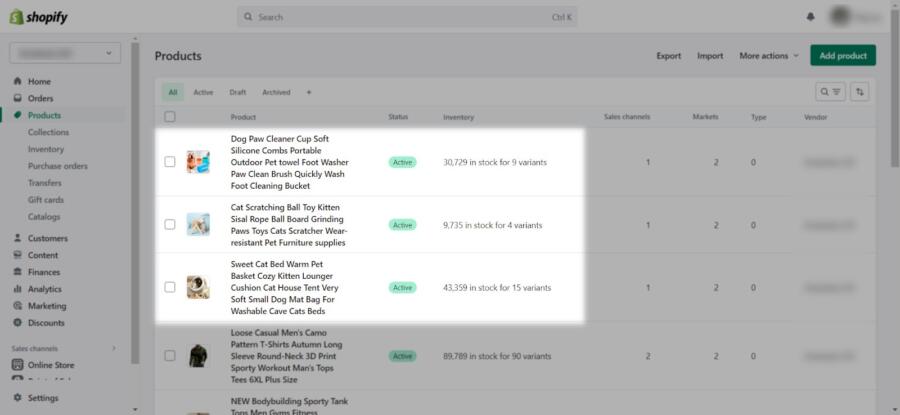900x415 pixels.
Task: Click the Discounts badge icon
Action: (x=18, y=323)
